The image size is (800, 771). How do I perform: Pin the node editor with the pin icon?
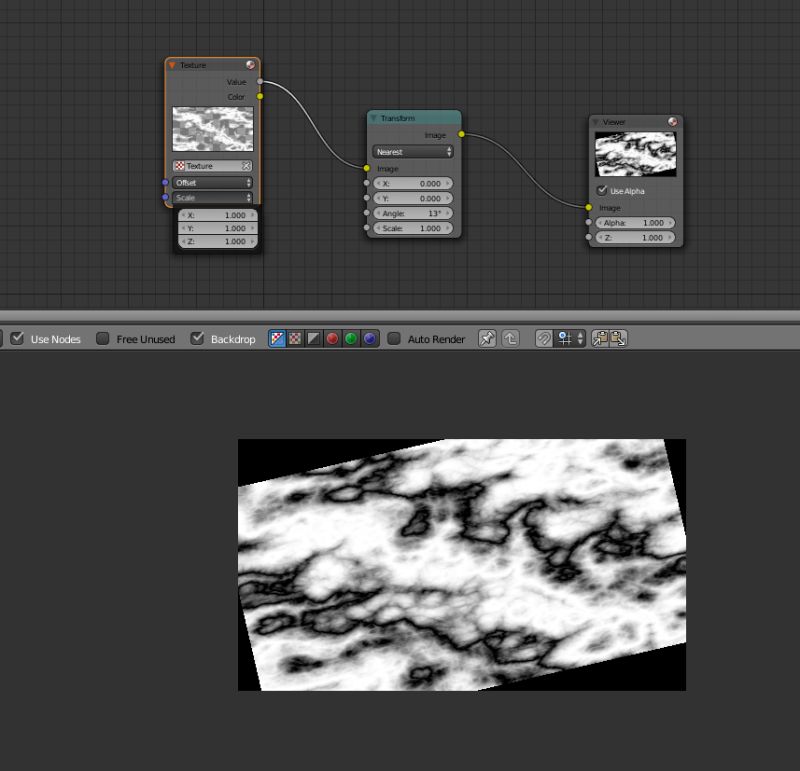[487, 338]
